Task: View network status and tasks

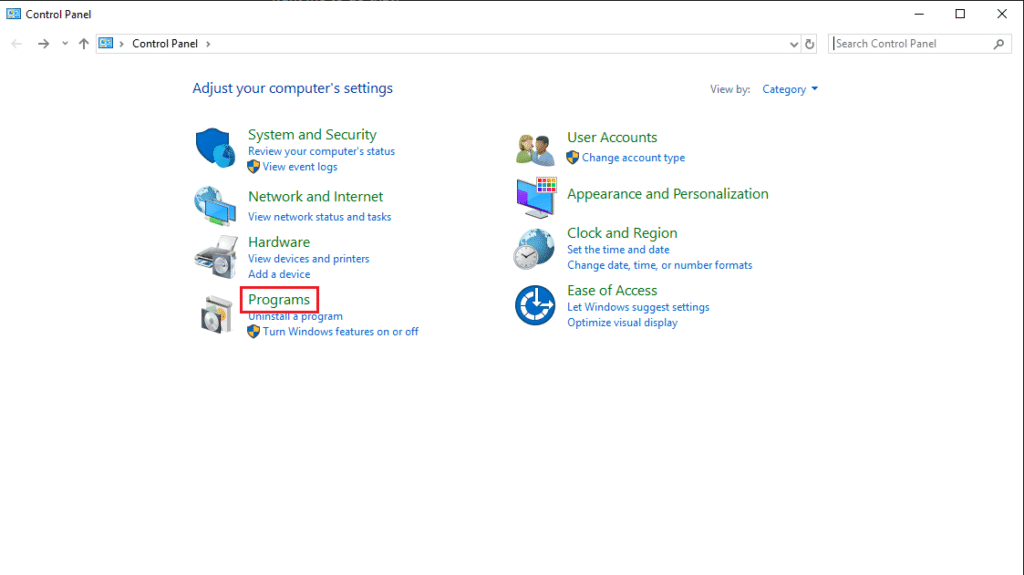Action: click(x=319, y=217)
